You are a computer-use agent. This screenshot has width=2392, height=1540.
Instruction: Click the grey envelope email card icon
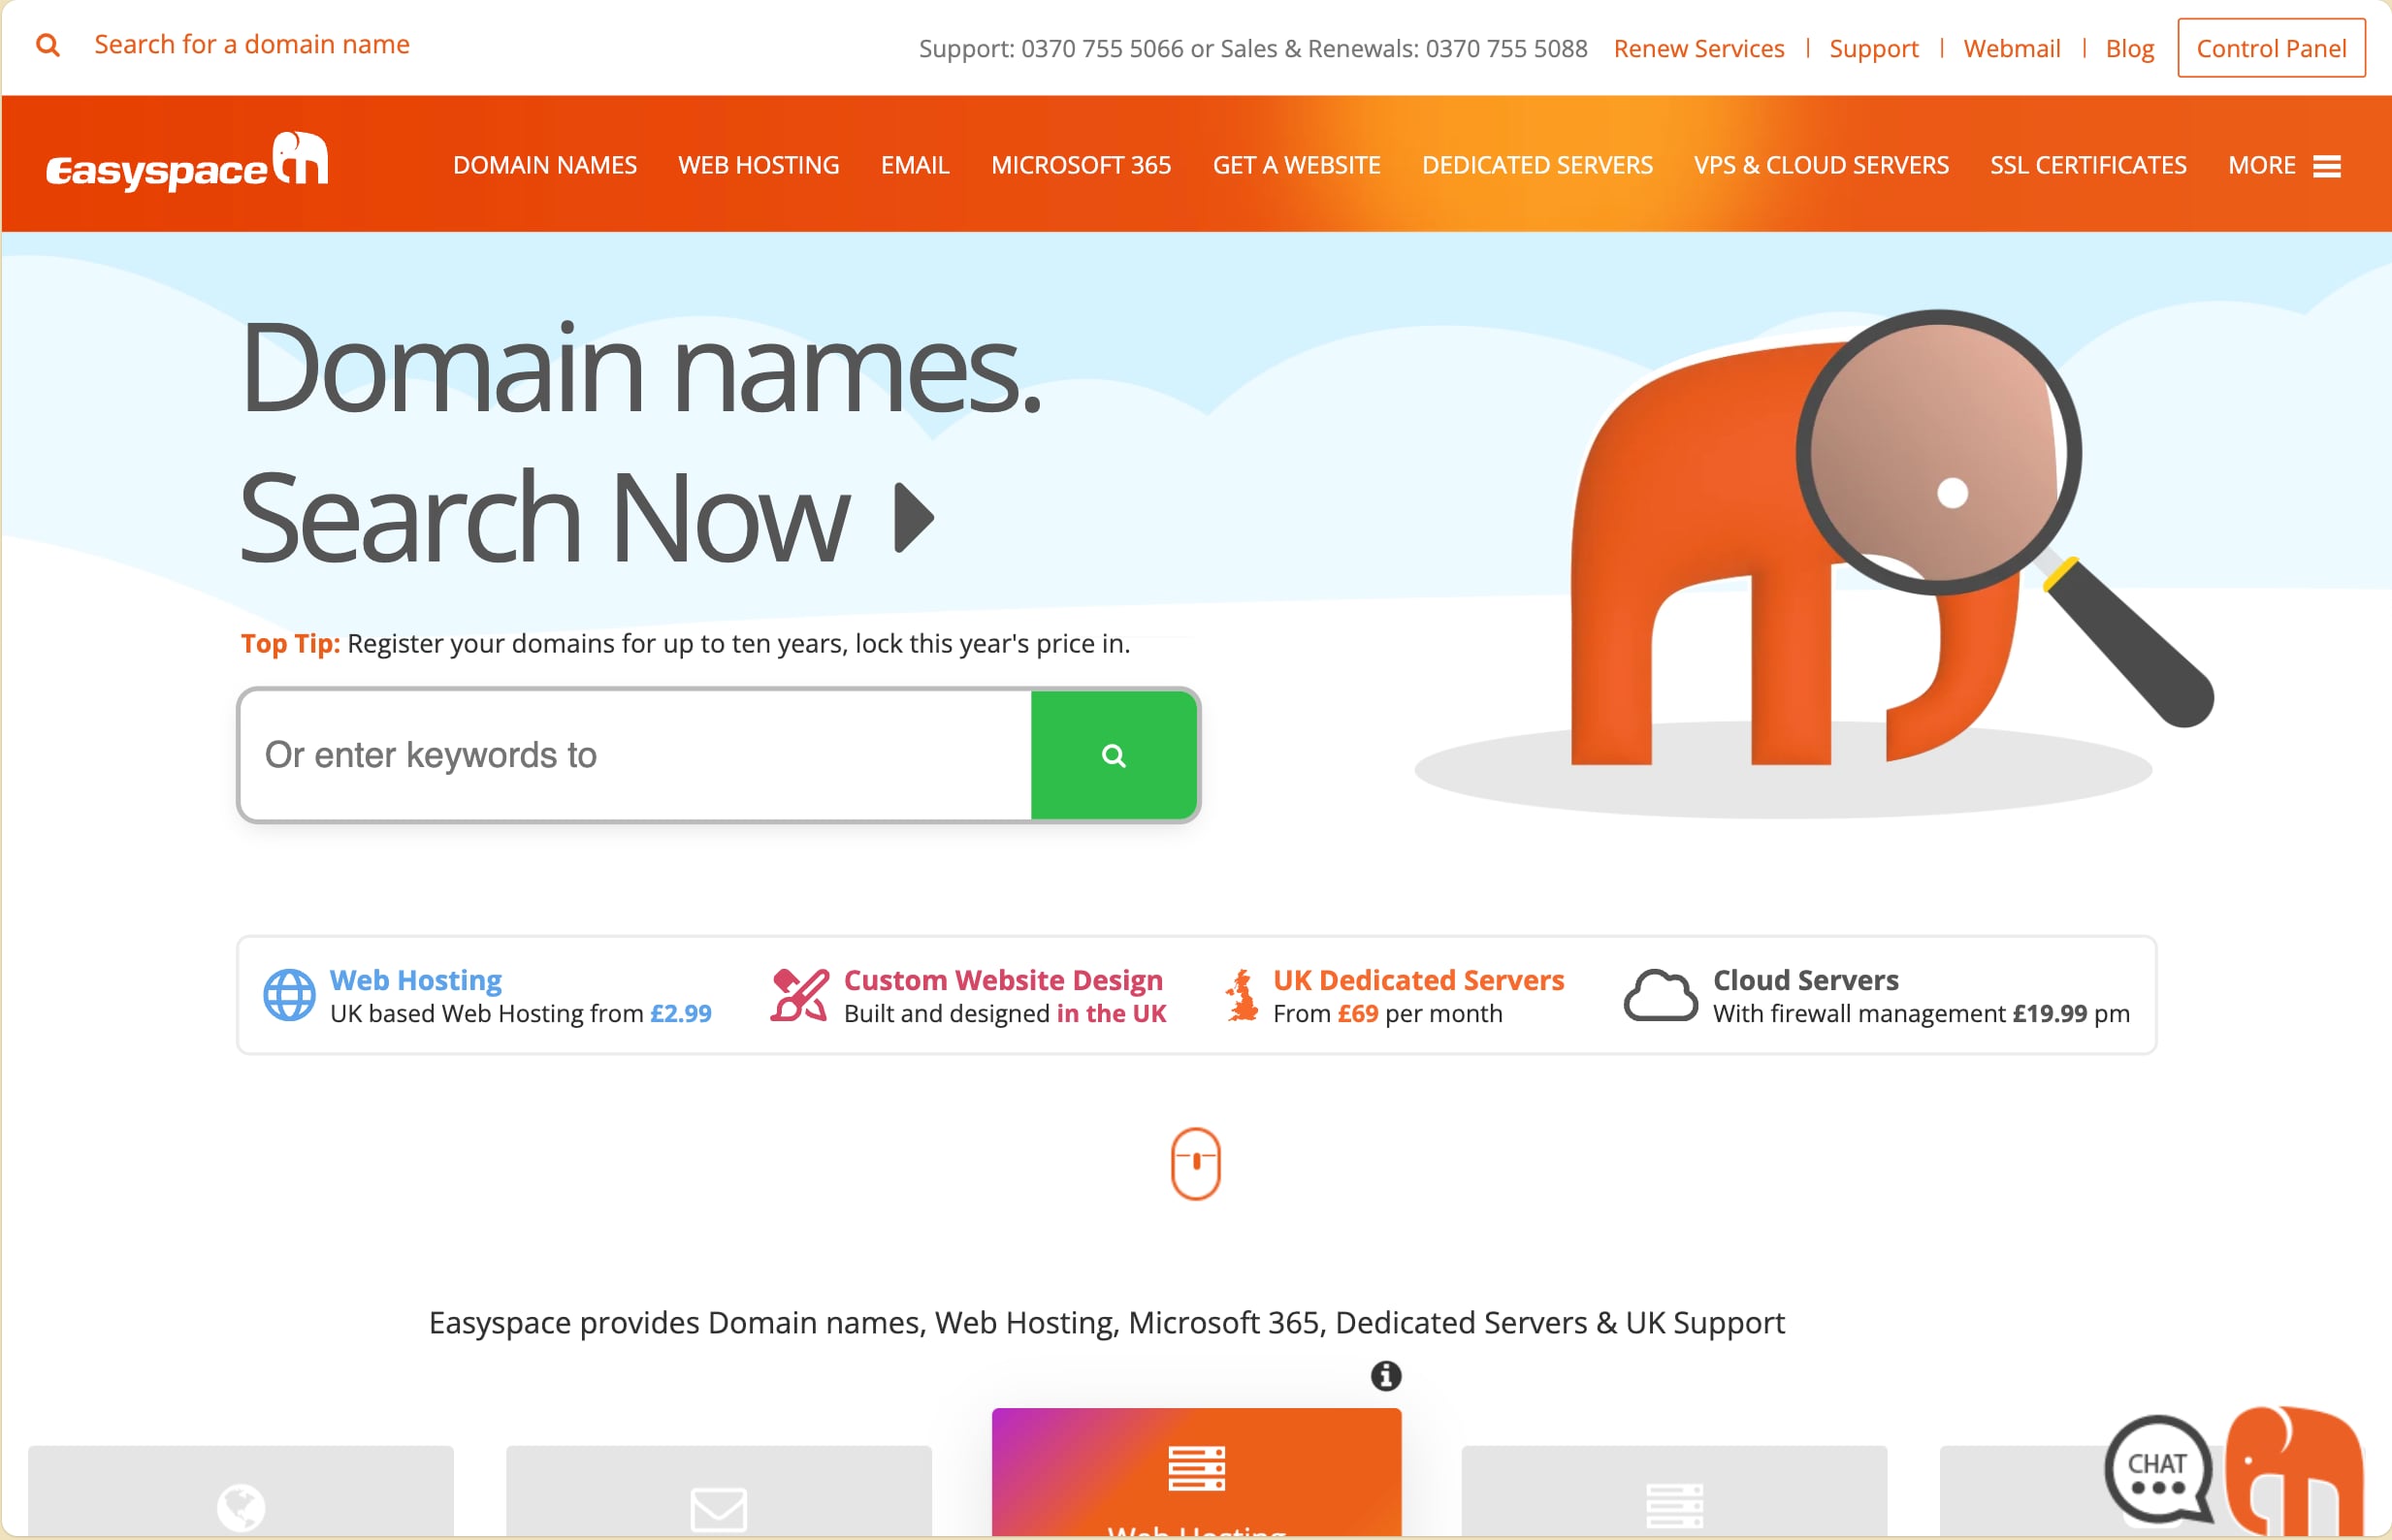coord(719,1509)
